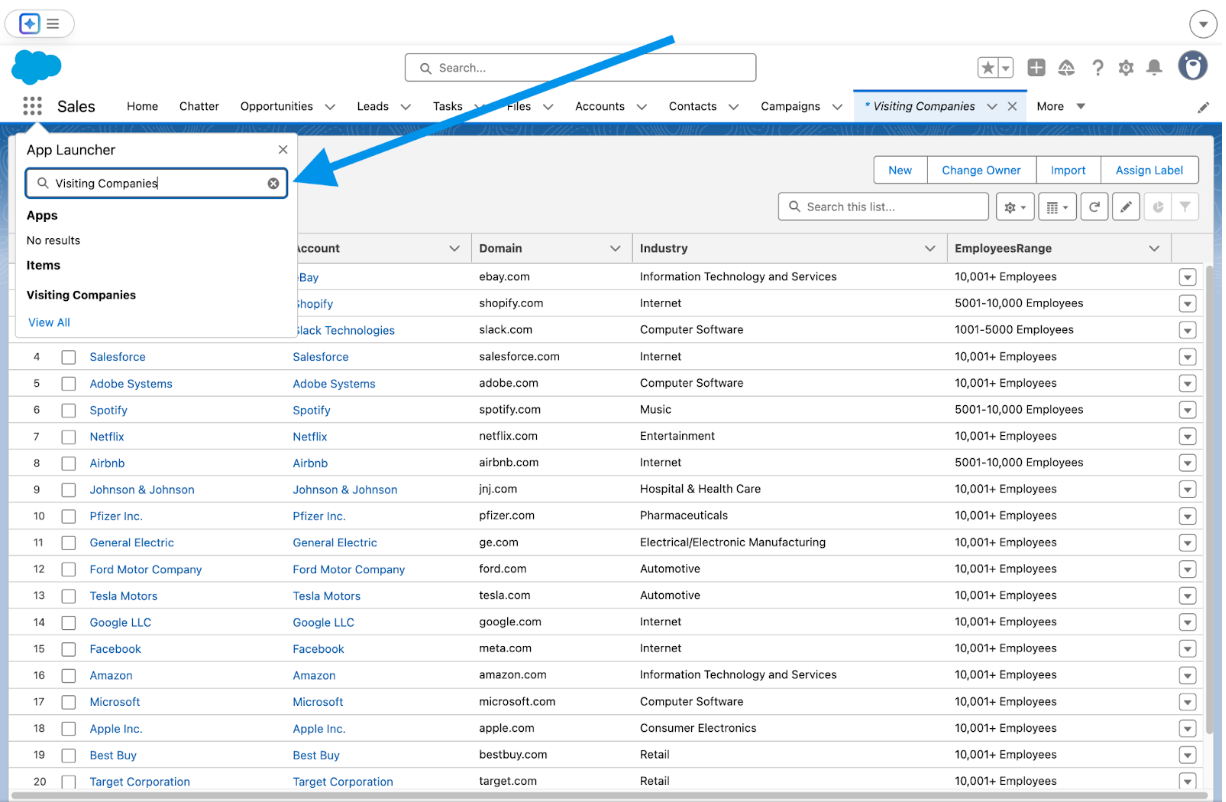Click the Search this list field

(x=883, y=207)
